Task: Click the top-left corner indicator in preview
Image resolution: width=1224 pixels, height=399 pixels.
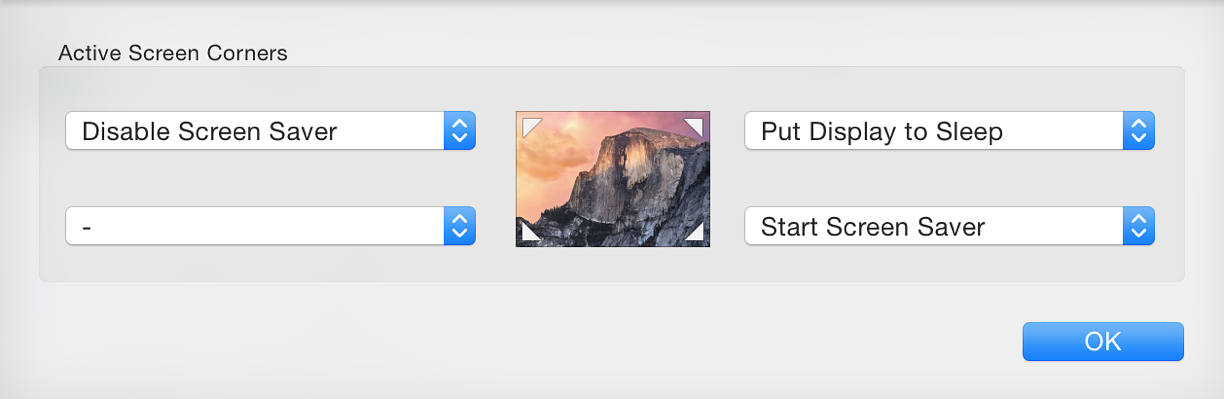Action: pos(528,123)
